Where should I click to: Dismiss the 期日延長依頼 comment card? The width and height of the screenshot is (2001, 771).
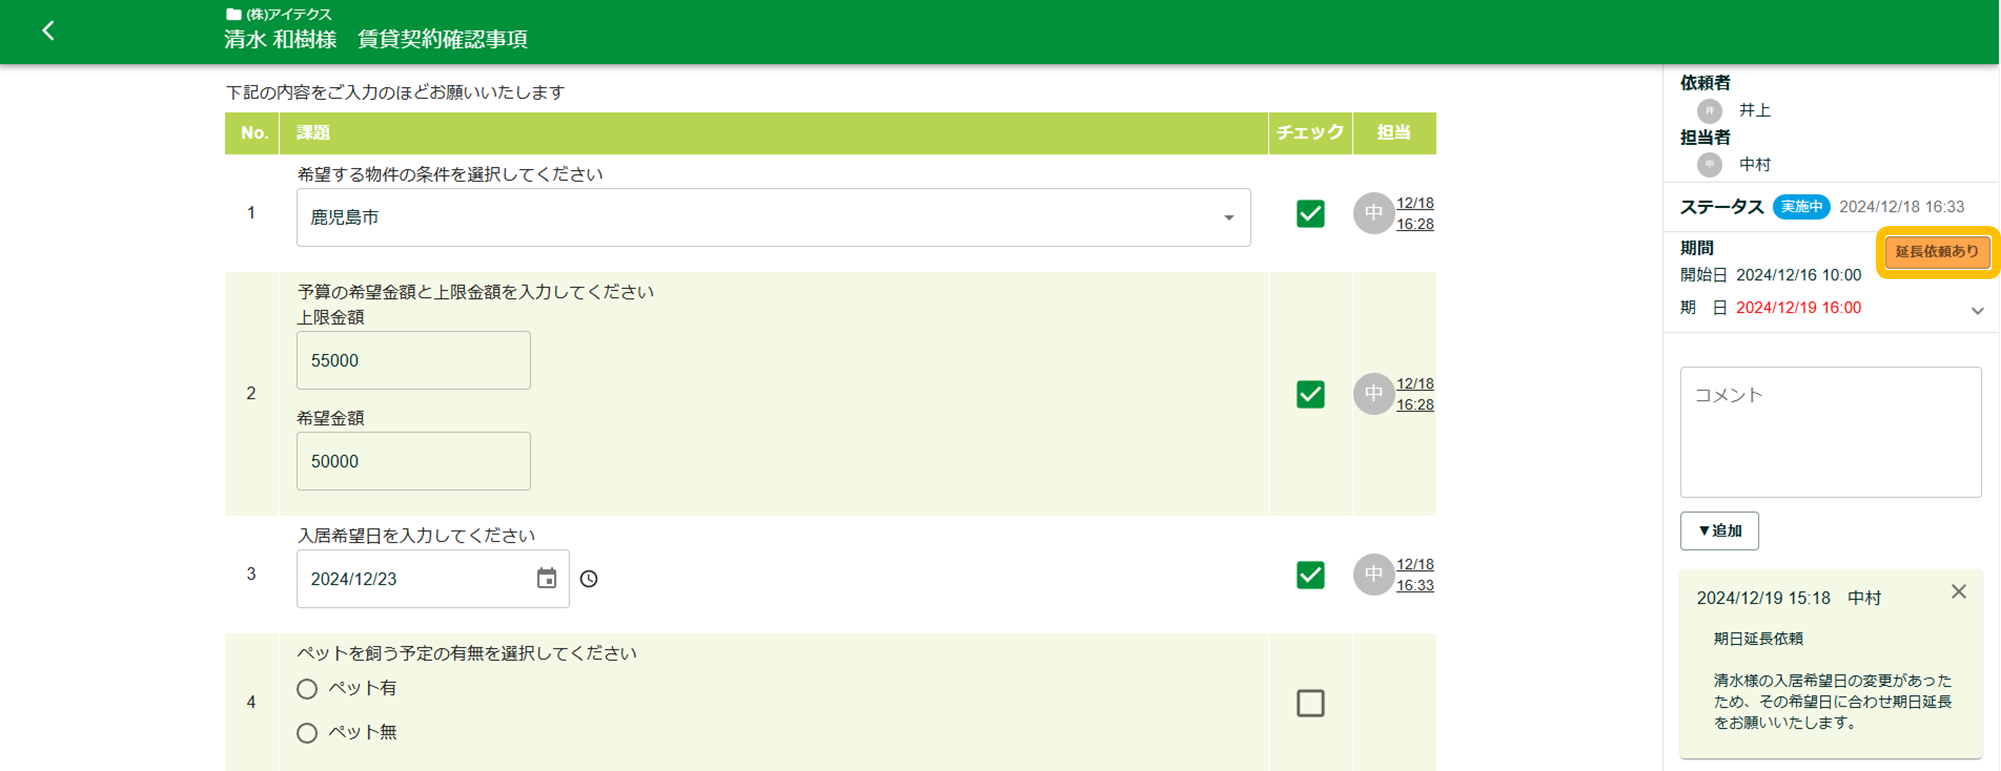[x=1958, y=592]
